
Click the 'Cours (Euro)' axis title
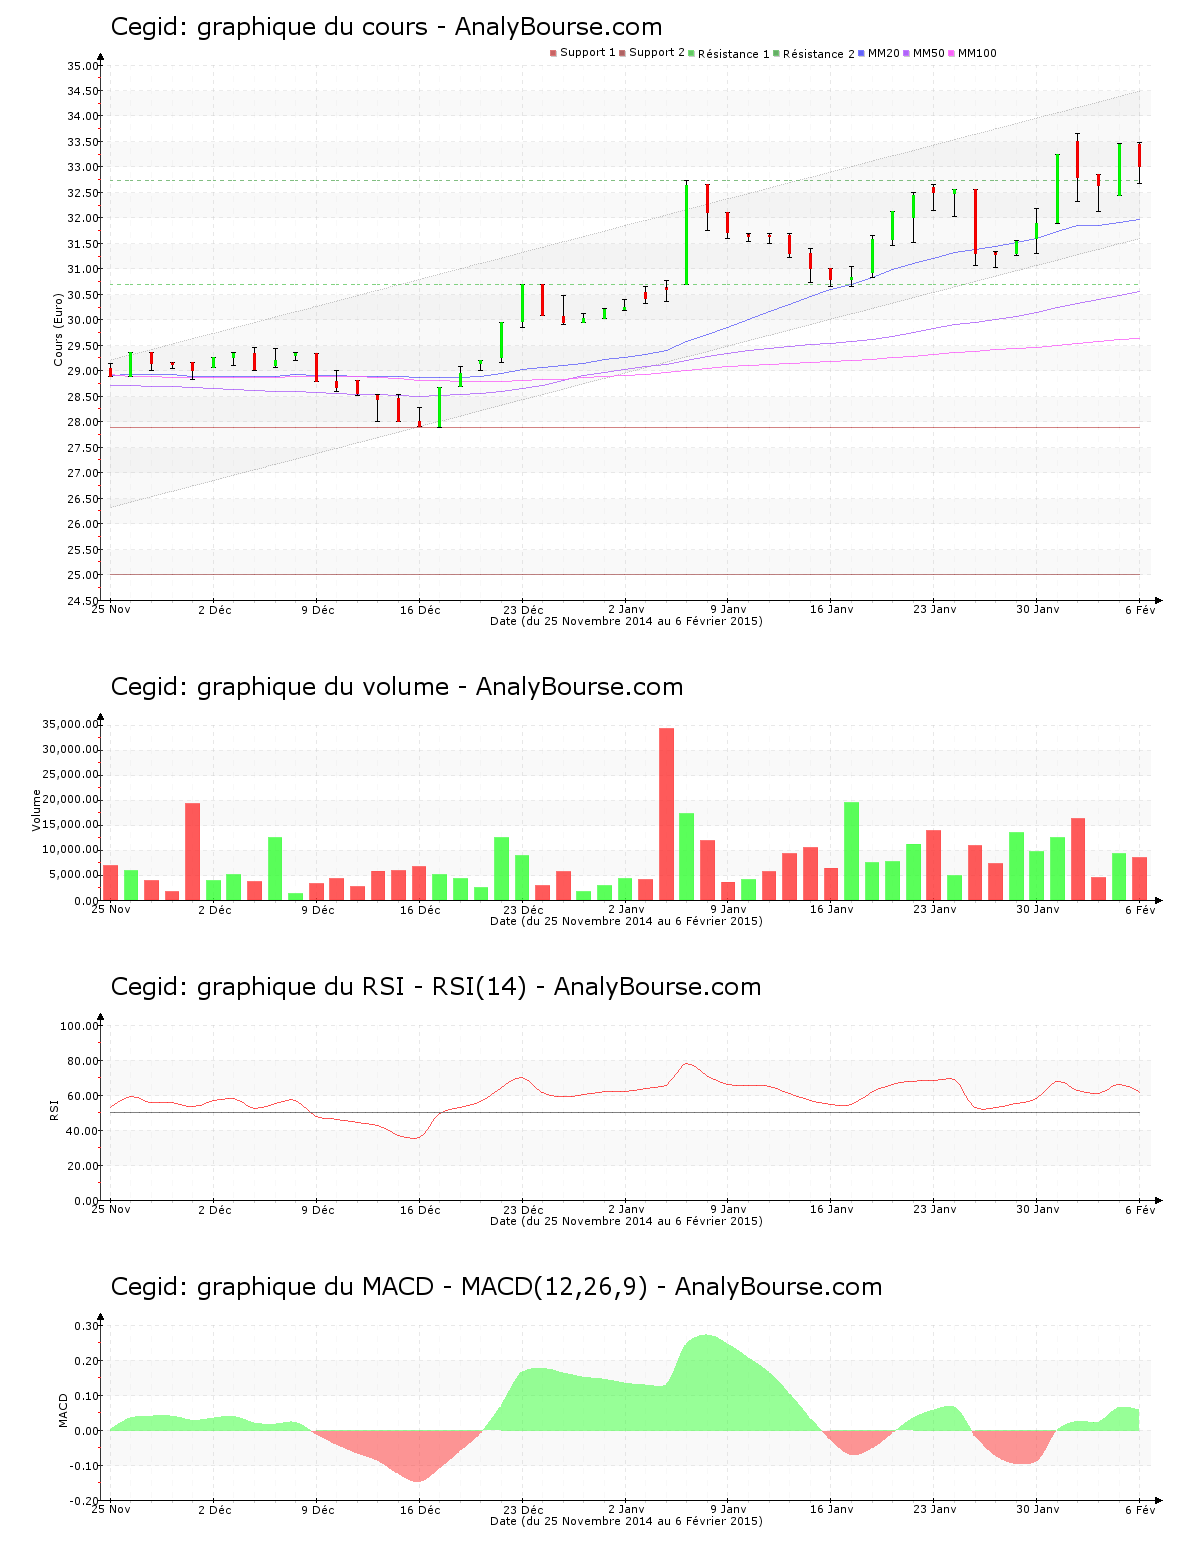[x=59, y=329]
